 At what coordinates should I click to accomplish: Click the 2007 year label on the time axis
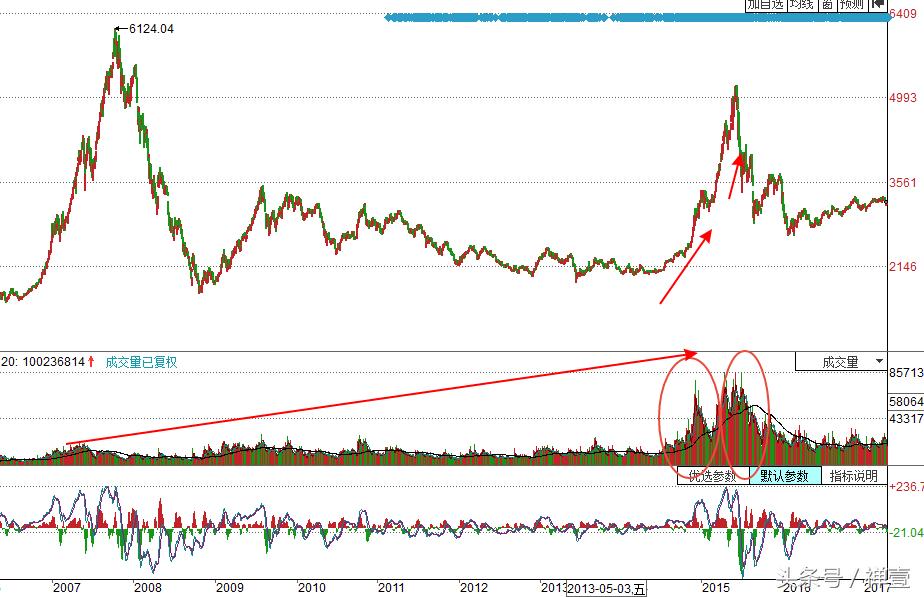[x=66, y=588]
